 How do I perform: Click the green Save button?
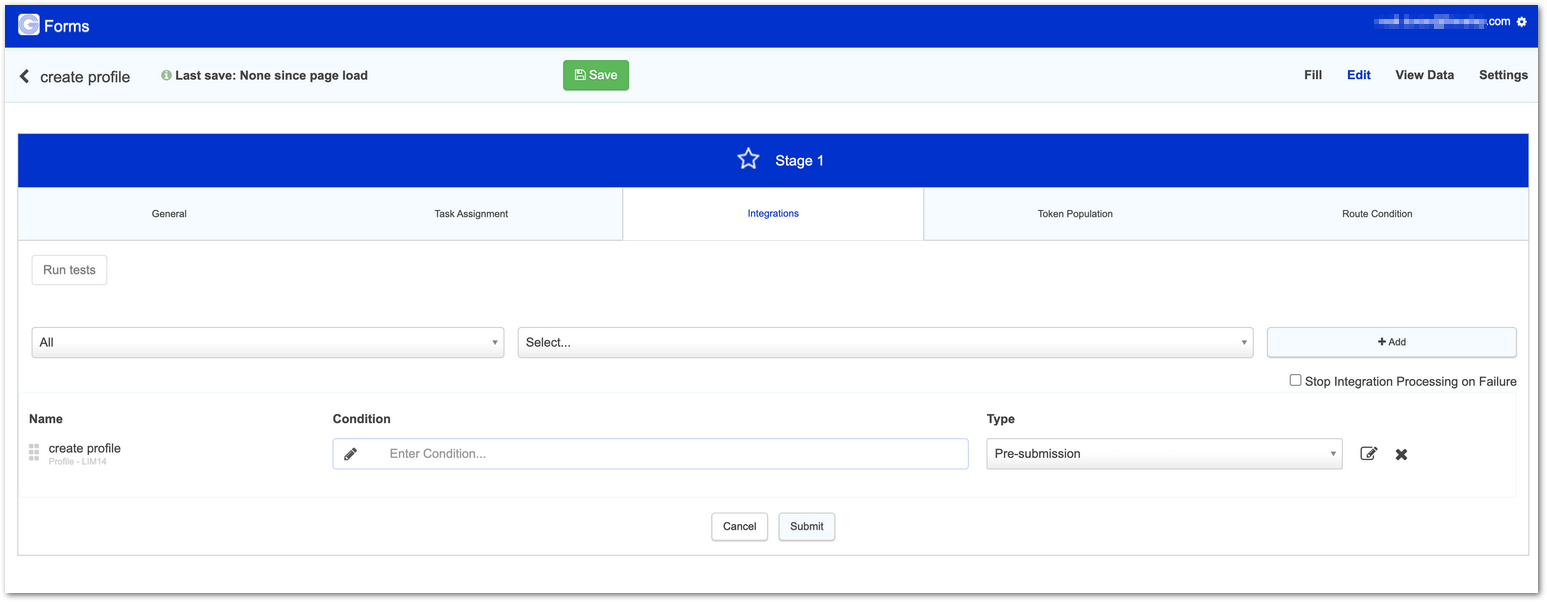(596, 75)
